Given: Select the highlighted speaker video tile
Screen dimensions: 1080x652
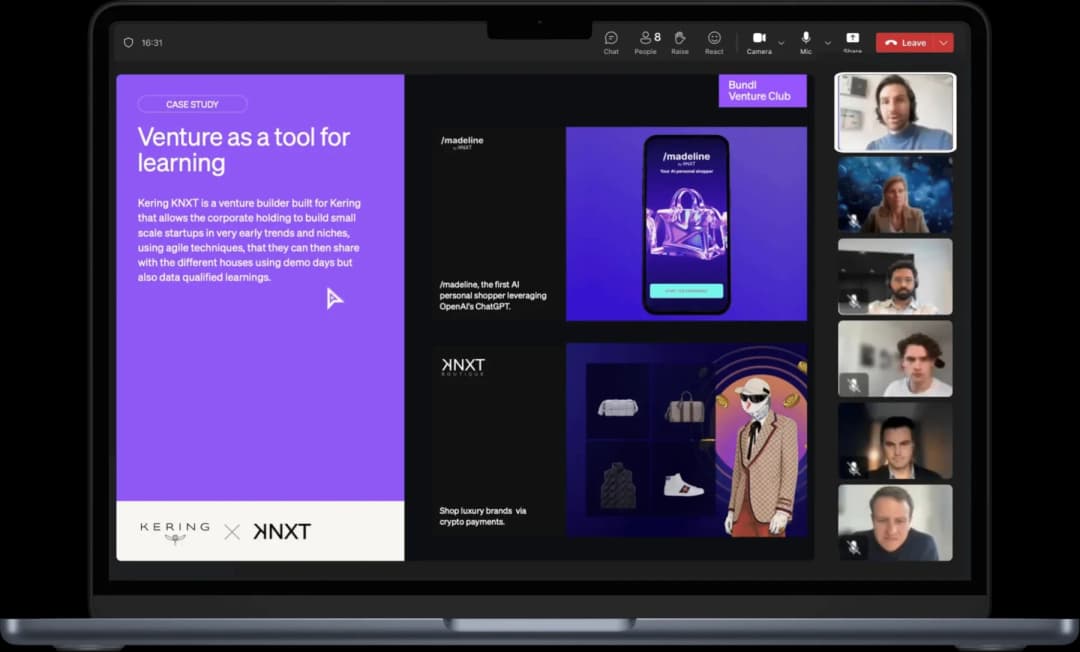Looking at the screenshot, I should (x=895, y=112).
